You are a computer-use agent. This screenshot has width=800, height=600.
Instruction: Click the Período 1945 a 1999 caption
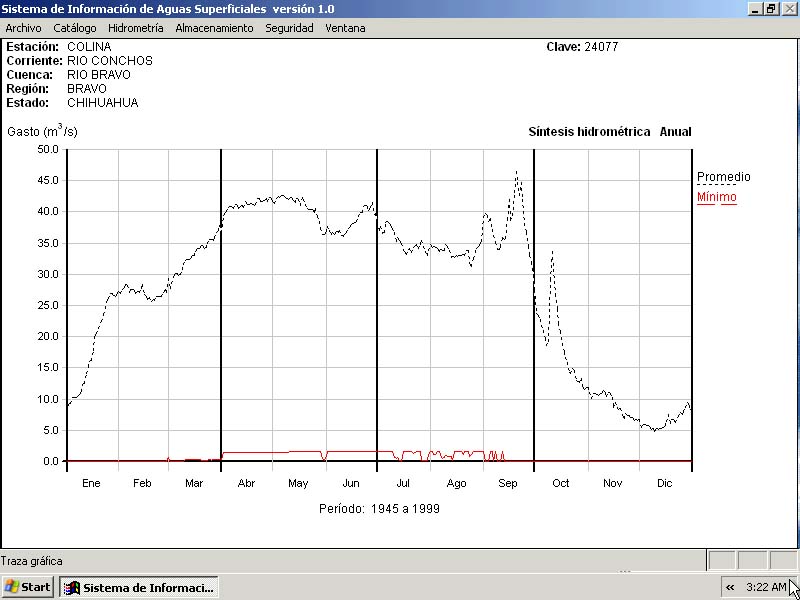[x=379, y=508]
